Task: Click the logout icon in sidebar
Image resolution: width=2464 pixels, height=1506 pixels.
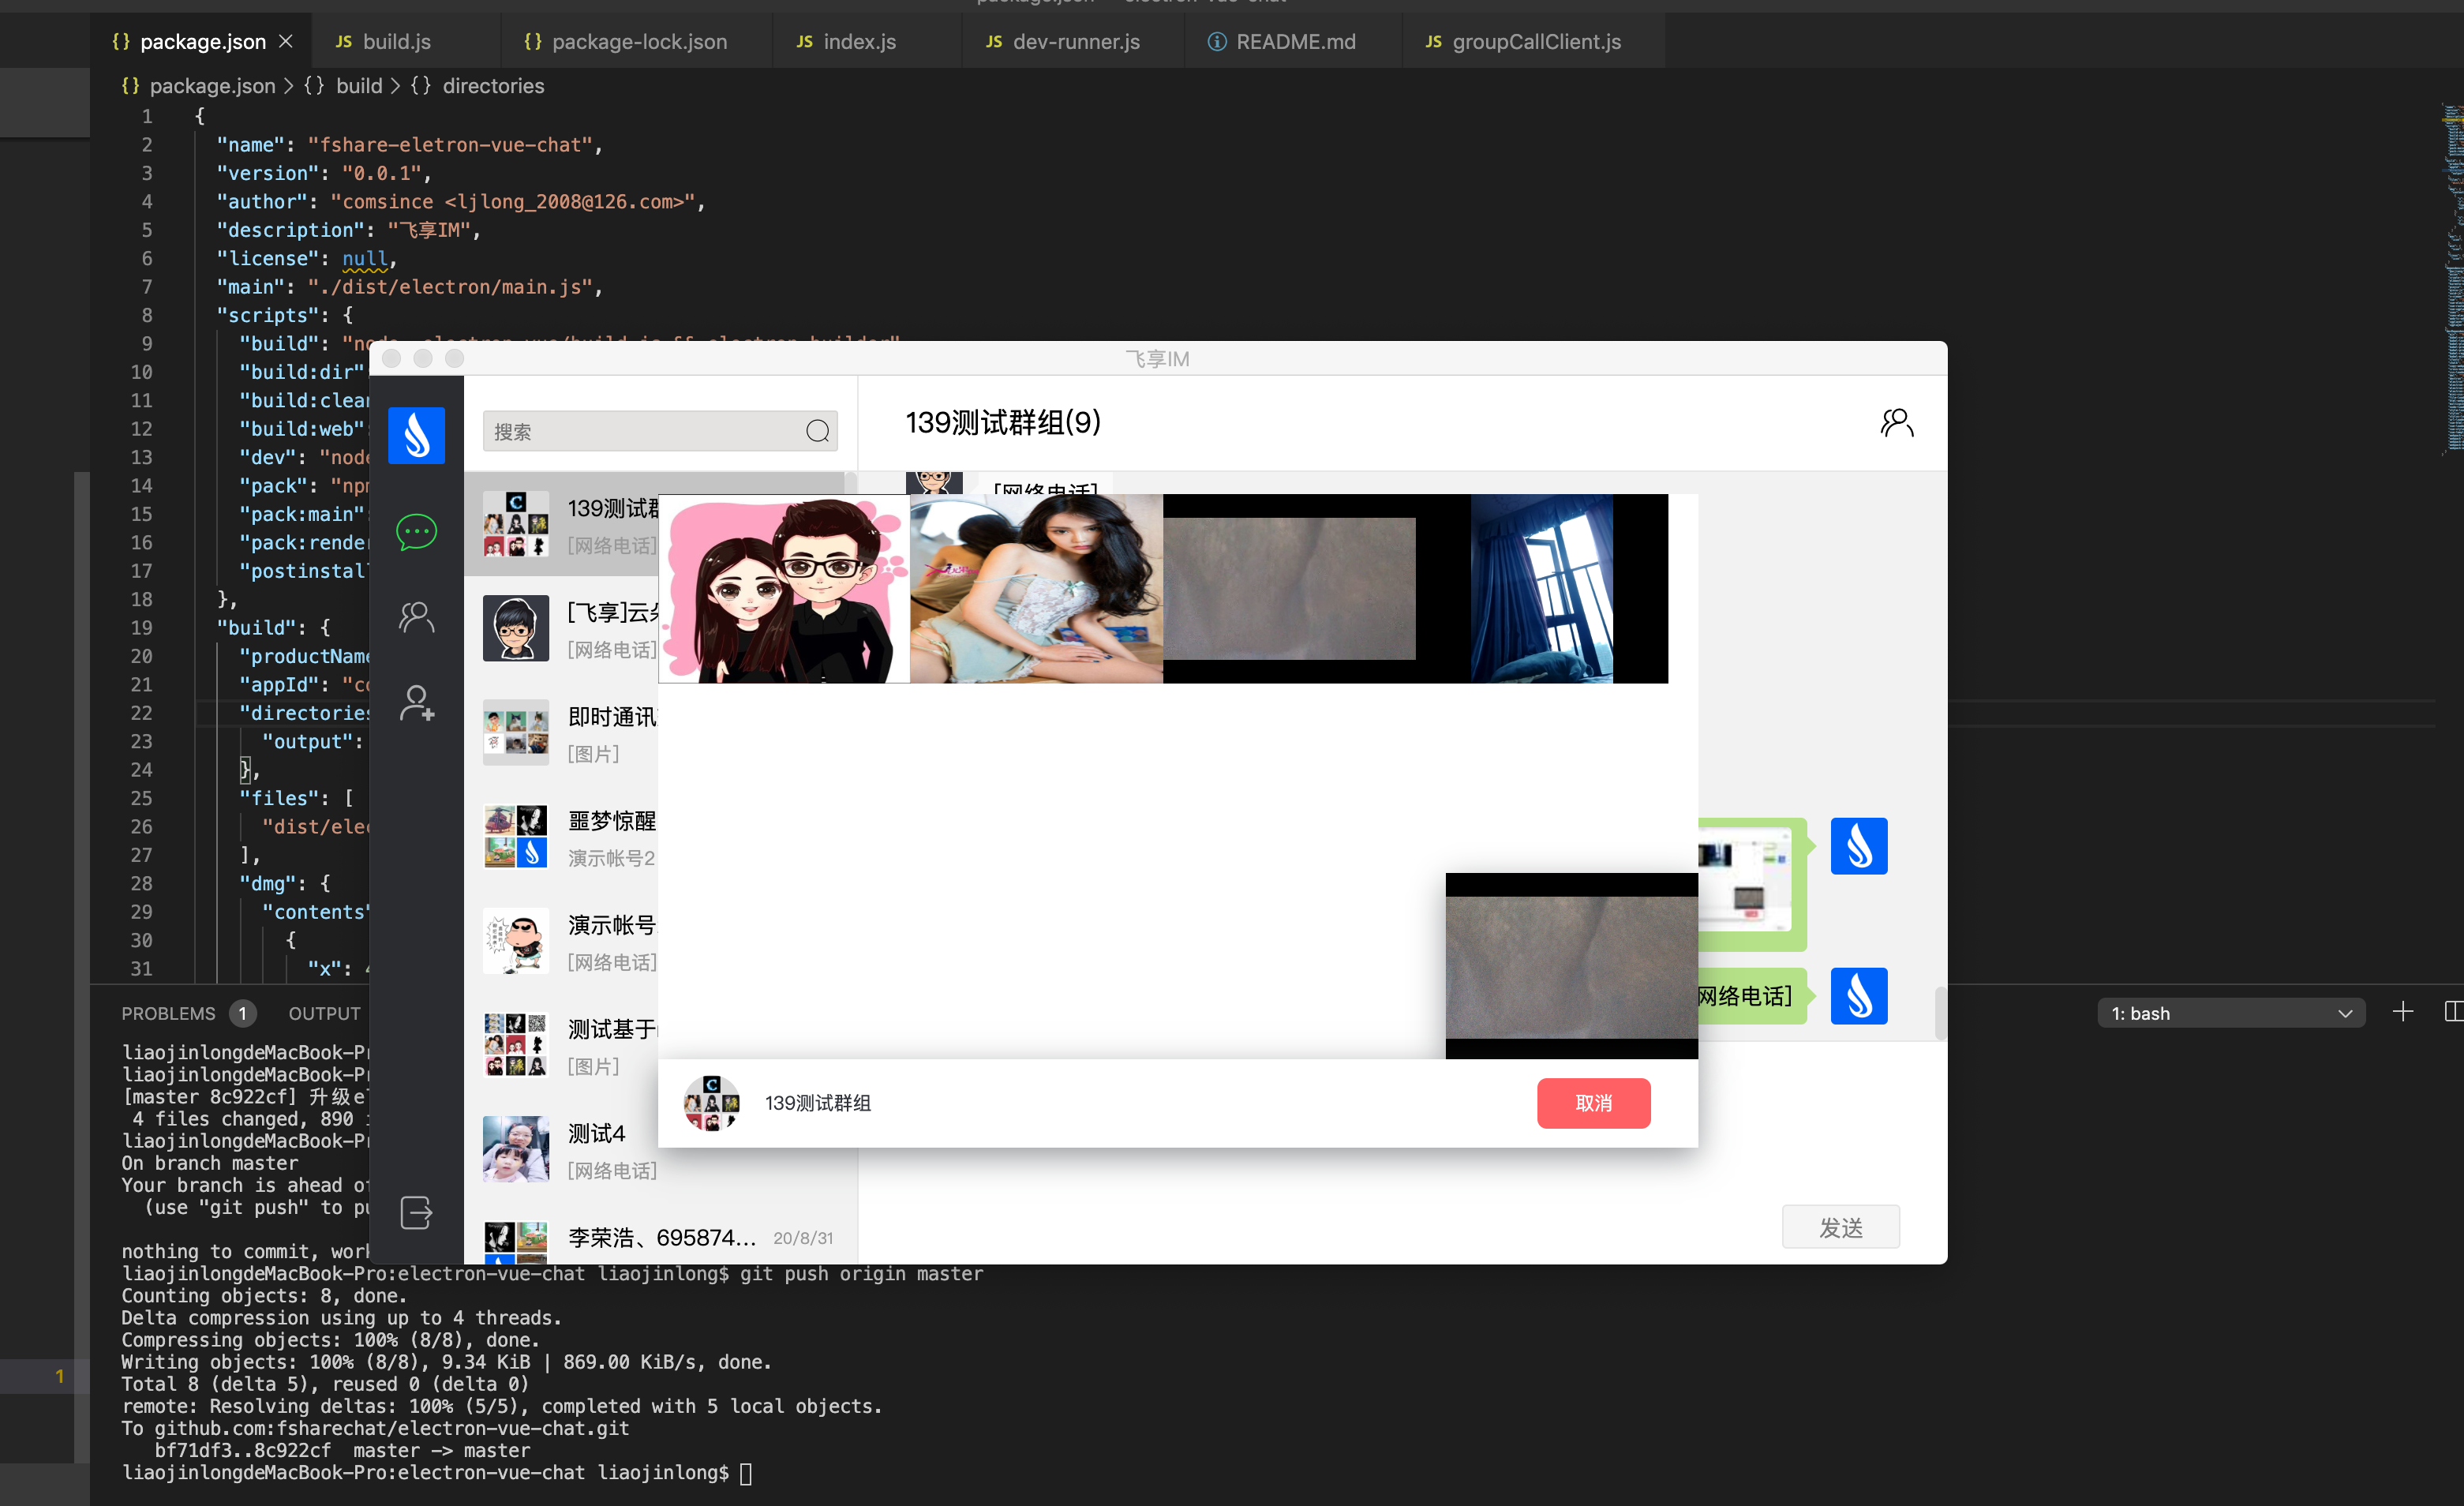Action: [416, 1212]
